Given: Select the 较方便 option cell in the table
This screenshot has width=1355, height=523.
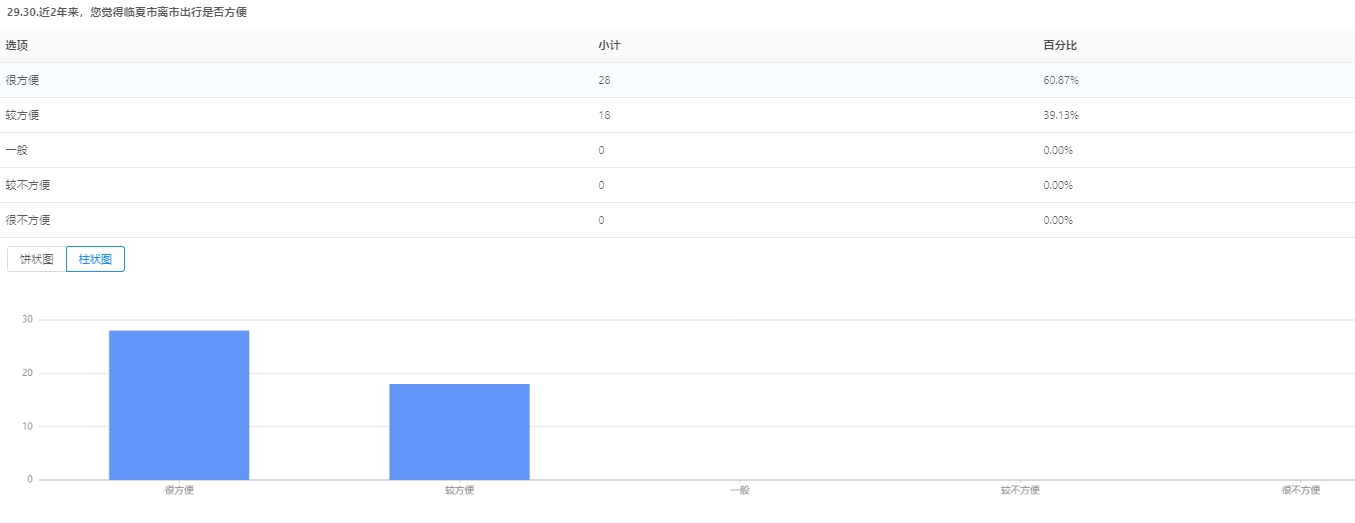Looking at the screenshot, I should coord(22,115).
